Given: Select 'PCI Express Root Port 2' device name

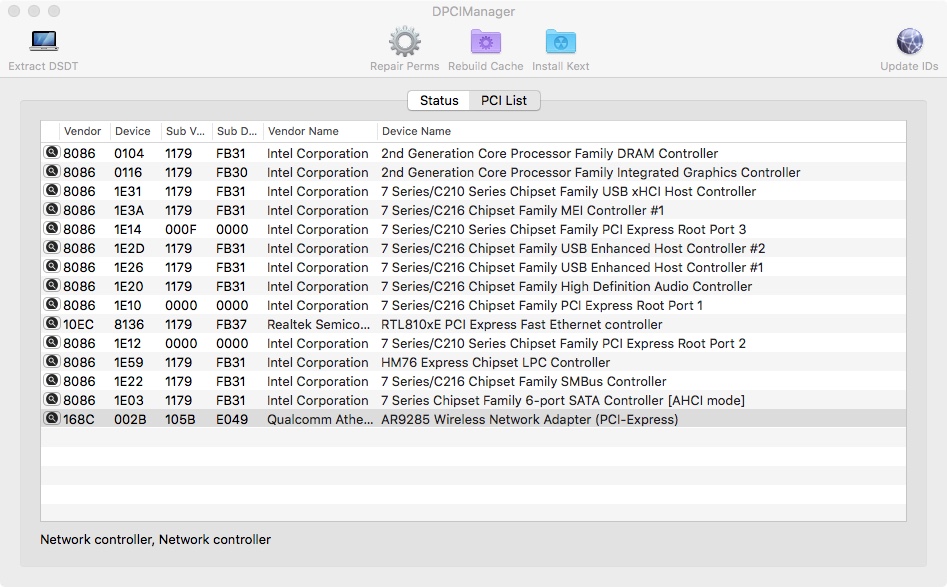Looking at the screenshot, I should click(x=563, y=344).
